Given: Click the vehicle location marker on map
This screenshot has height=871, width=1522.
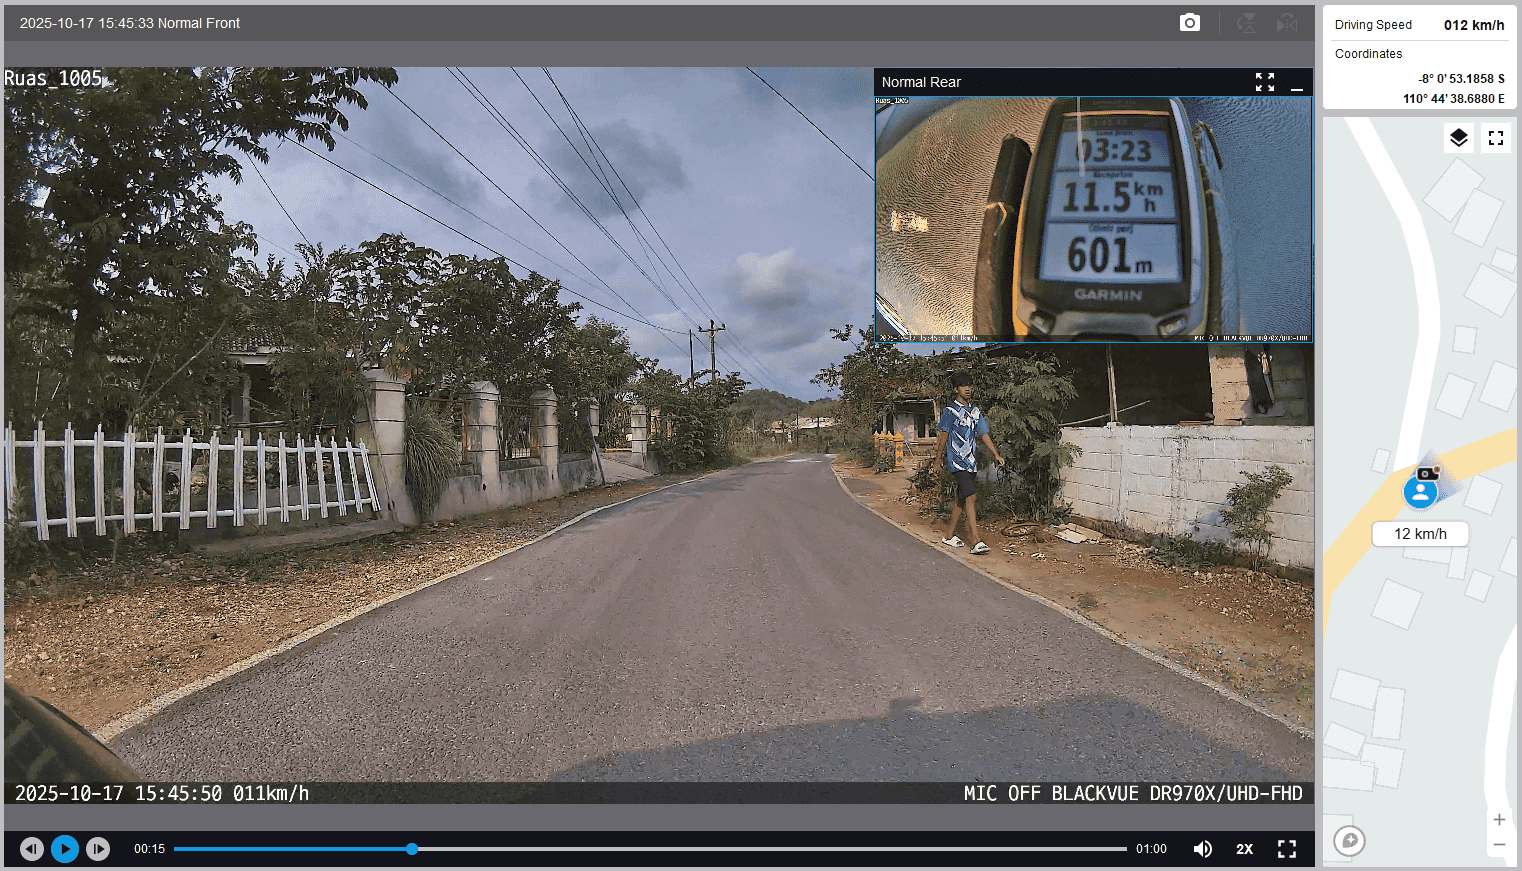Looking at the screenshot, I should click(x=1420, y=491).
